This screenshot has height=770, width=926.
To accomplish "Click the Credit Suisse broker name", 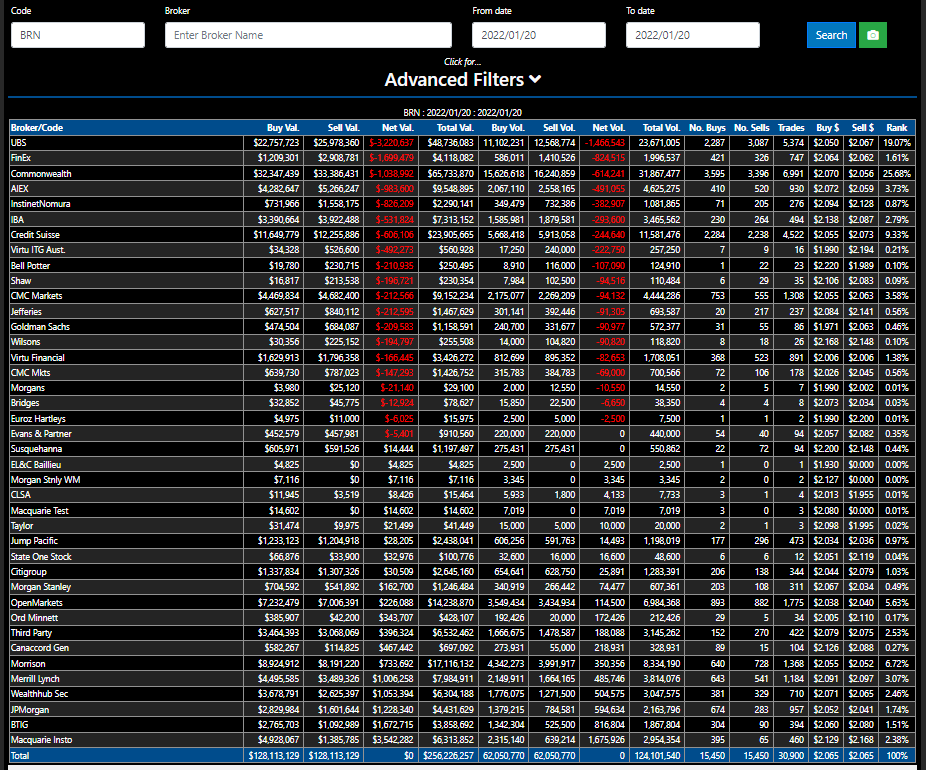I will point(36,236).
